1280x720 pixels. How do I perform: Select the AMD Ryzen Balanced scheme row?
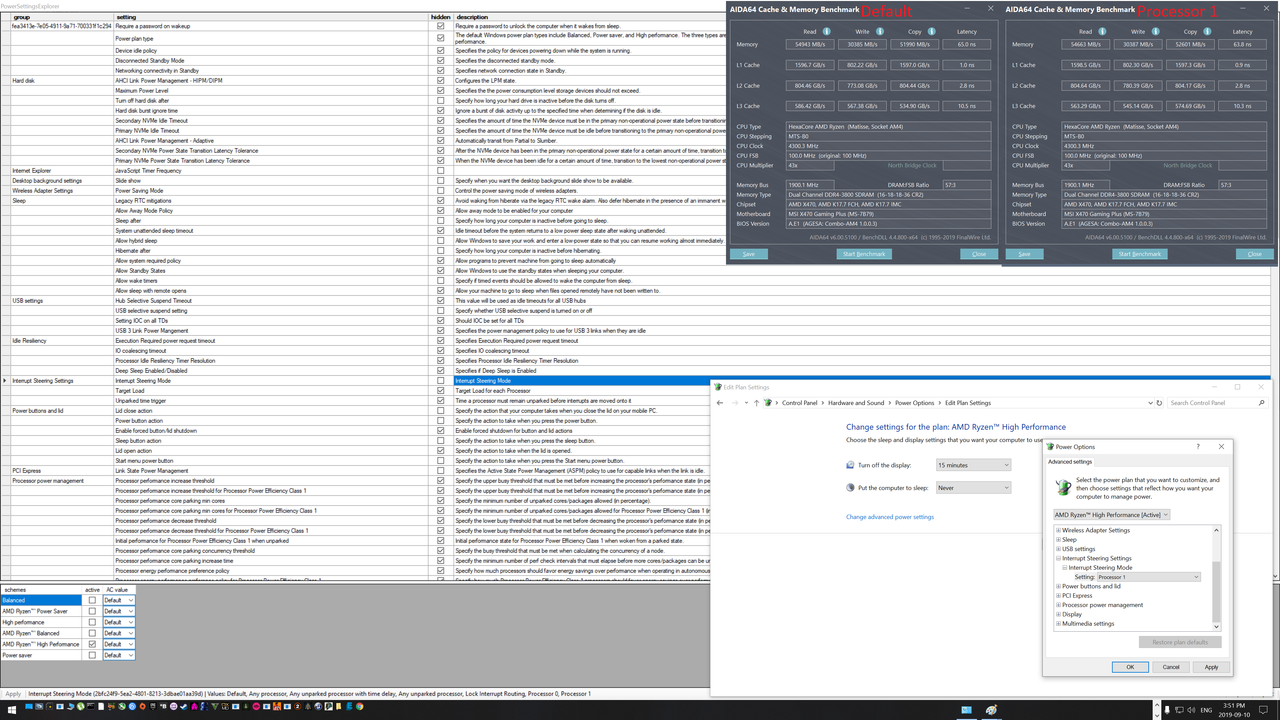point(41,633)
